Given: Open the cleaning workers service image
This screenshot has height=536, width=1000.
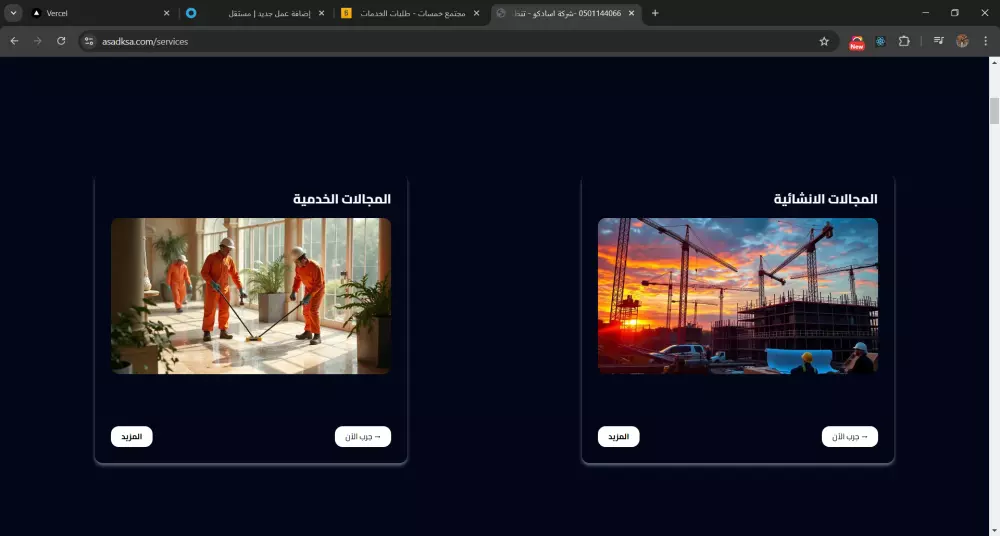Looking at the screenshot, I should coord(251,296).
